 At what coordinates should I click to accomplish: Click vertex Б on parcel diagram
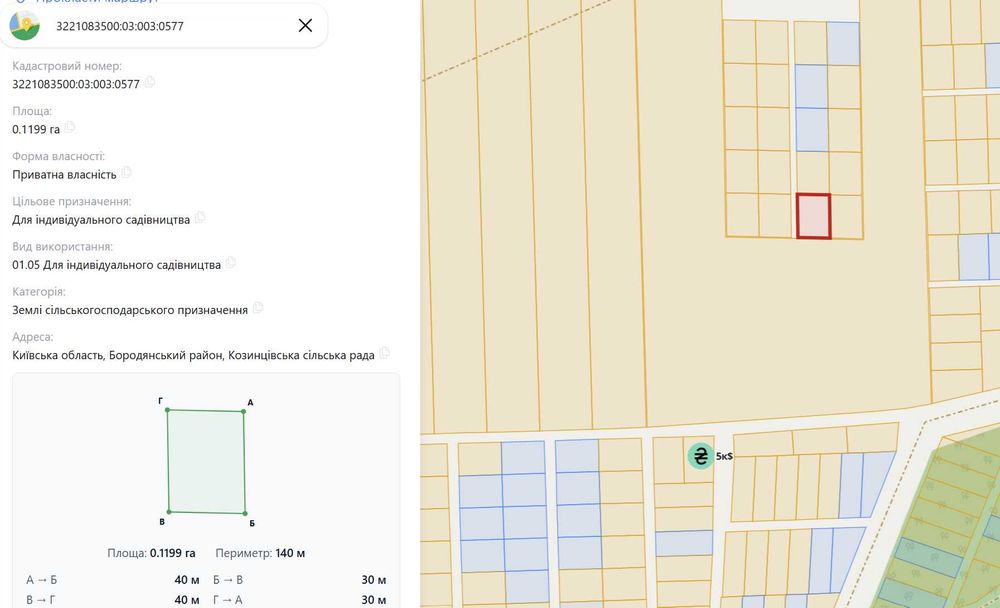pos(245,513)
